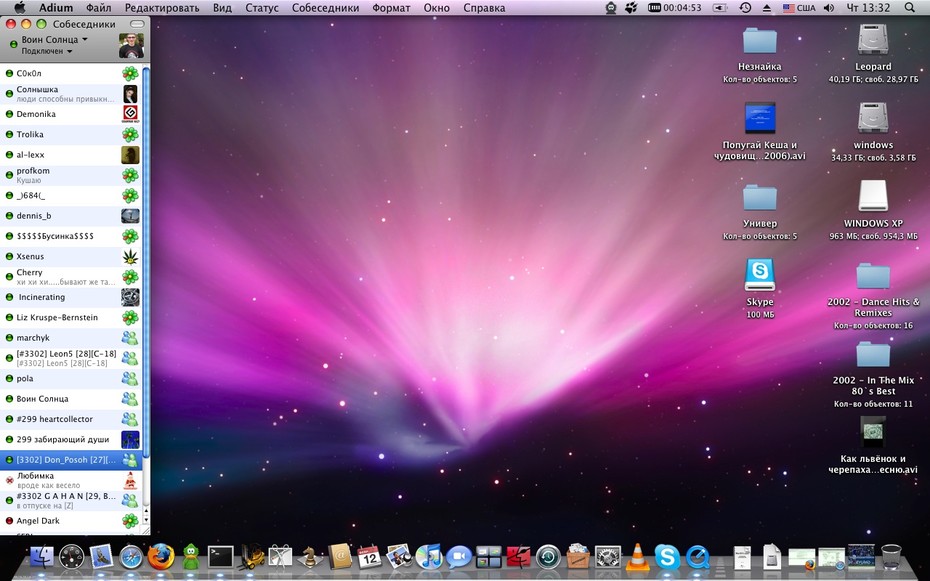Open Terminal from the Dock
Viewport: 930px width, 581px height.
221,557
